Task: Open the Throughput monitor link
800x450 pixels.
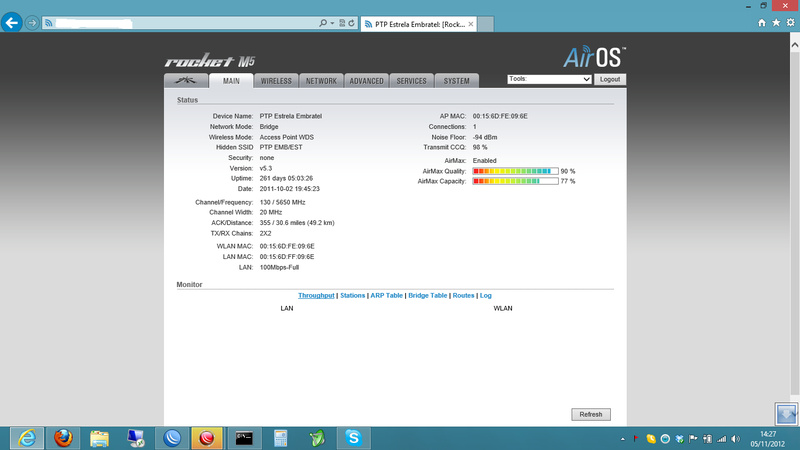Action: point(316,295)
